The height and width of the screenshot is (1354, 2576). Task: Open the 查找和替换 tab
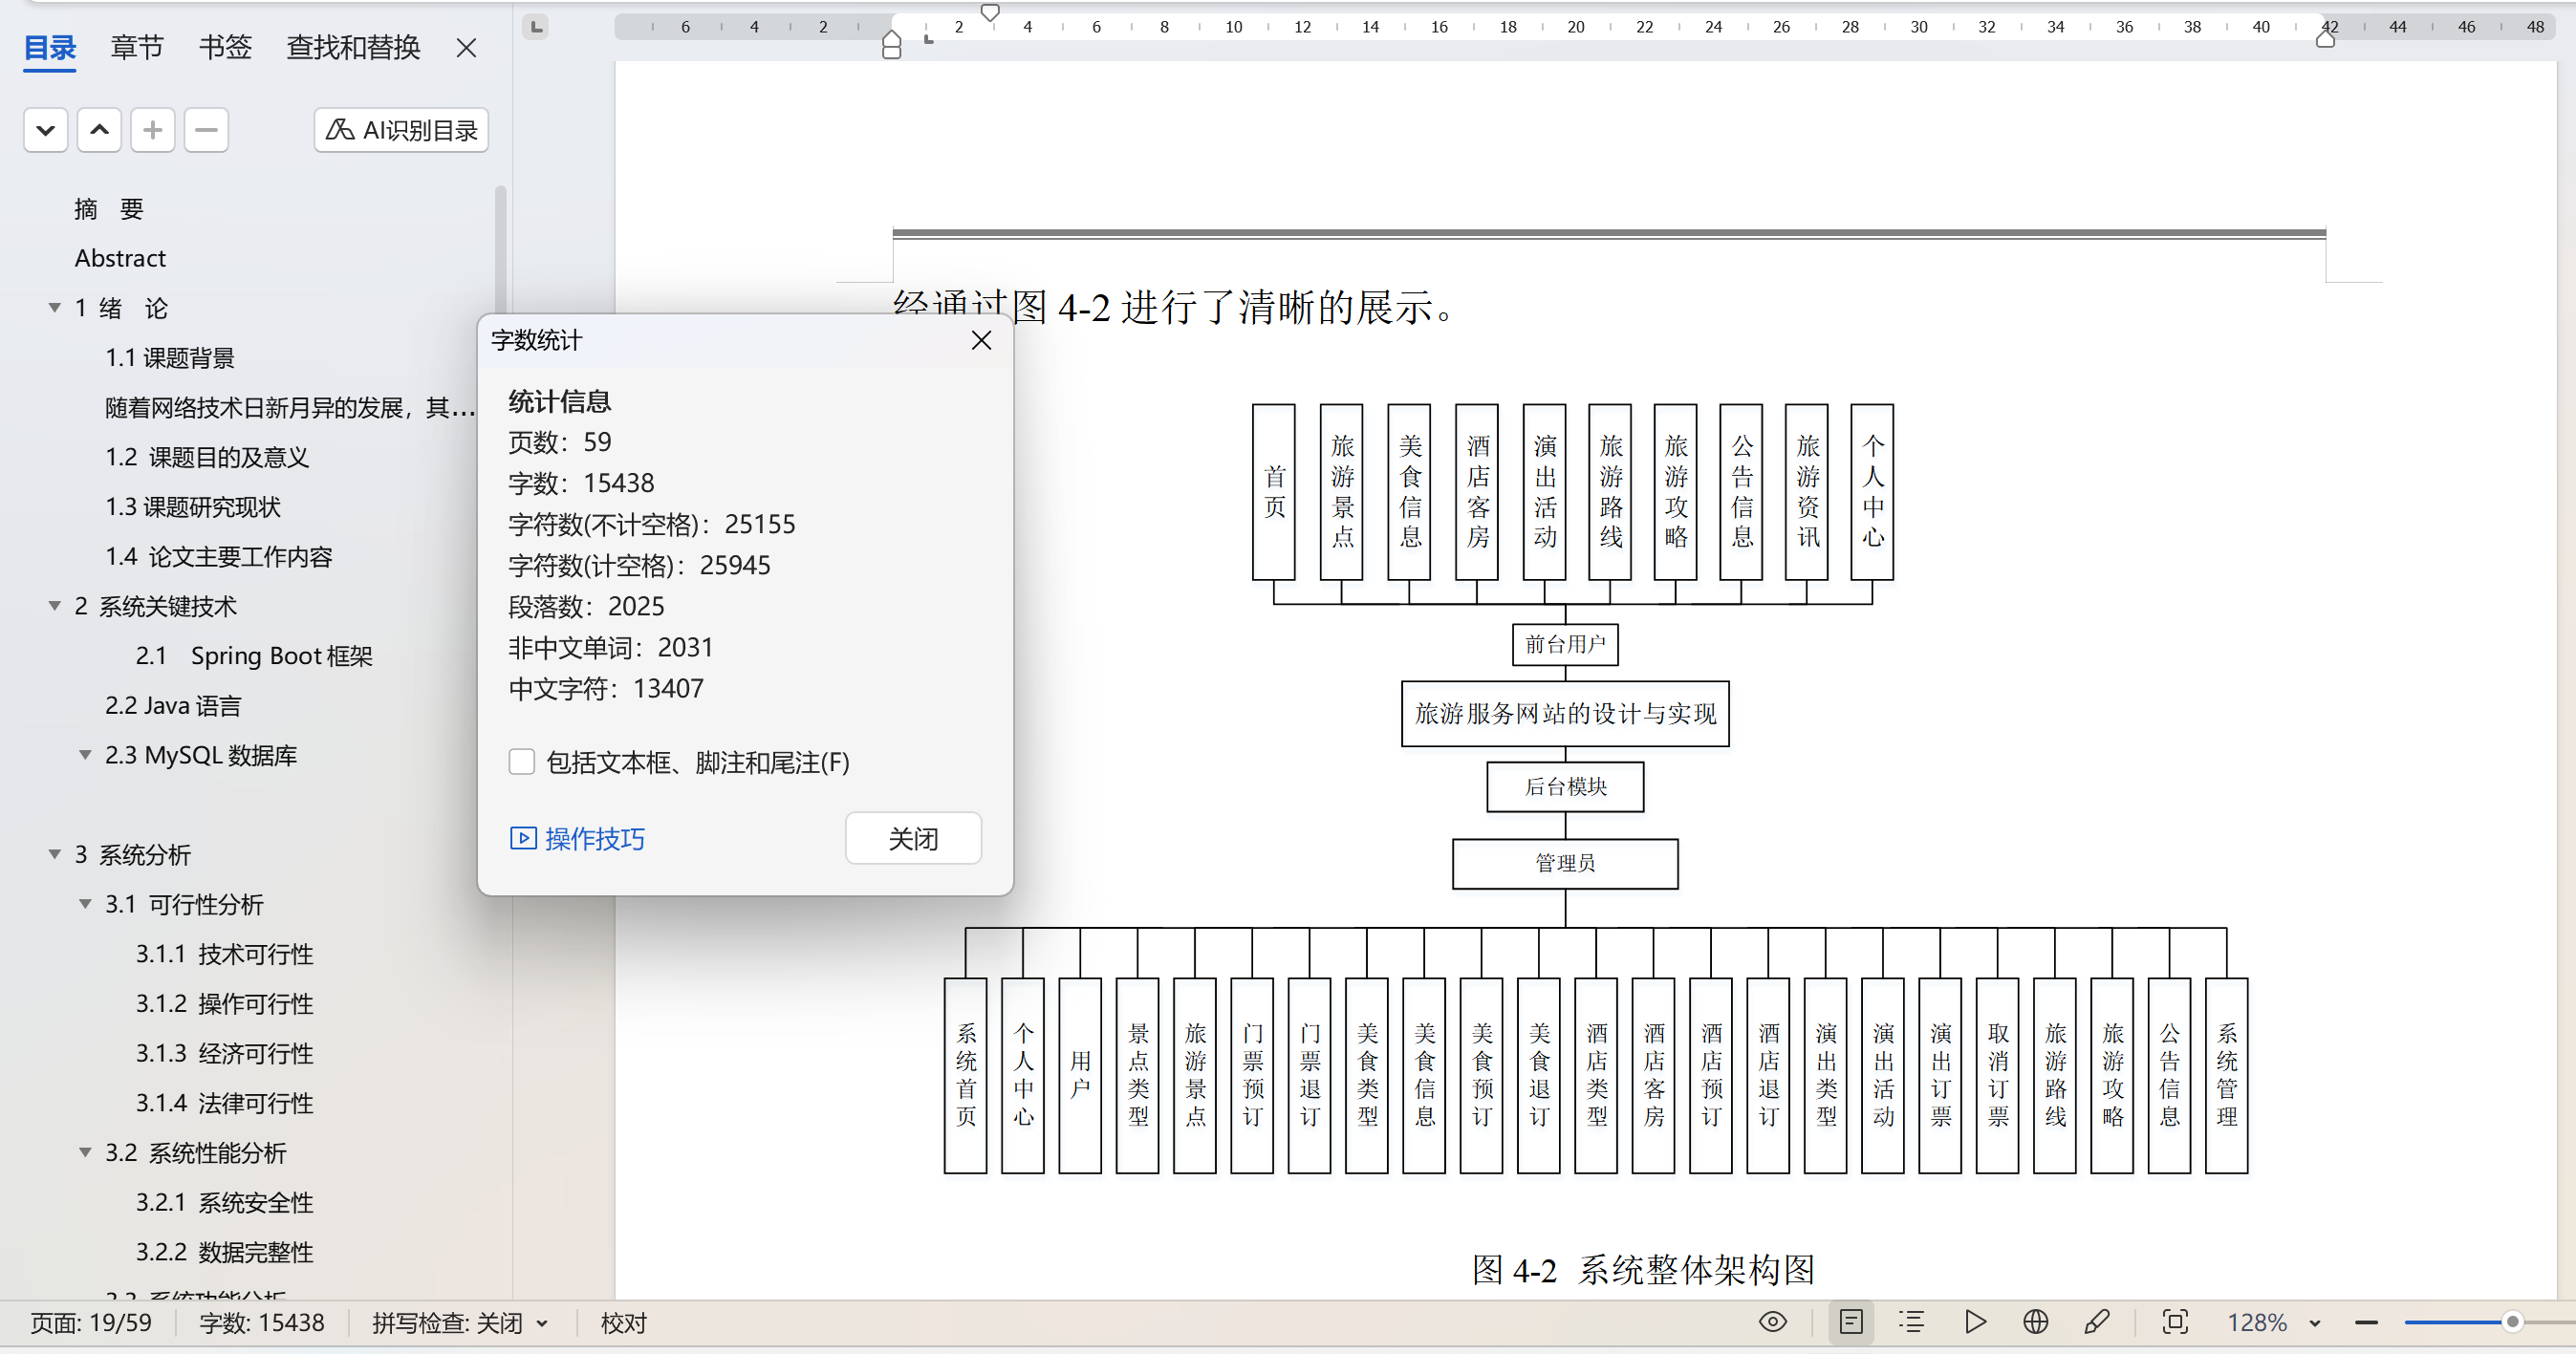point(353,47)
